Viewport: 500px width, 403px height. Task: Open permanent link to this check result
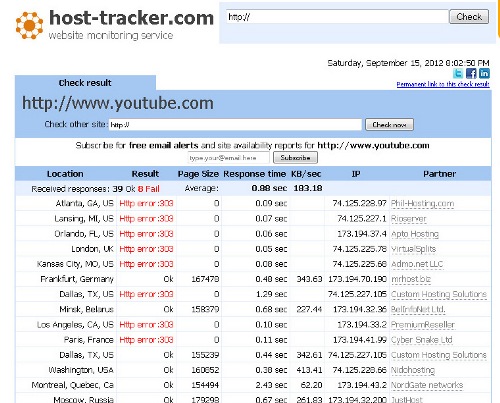443,84
